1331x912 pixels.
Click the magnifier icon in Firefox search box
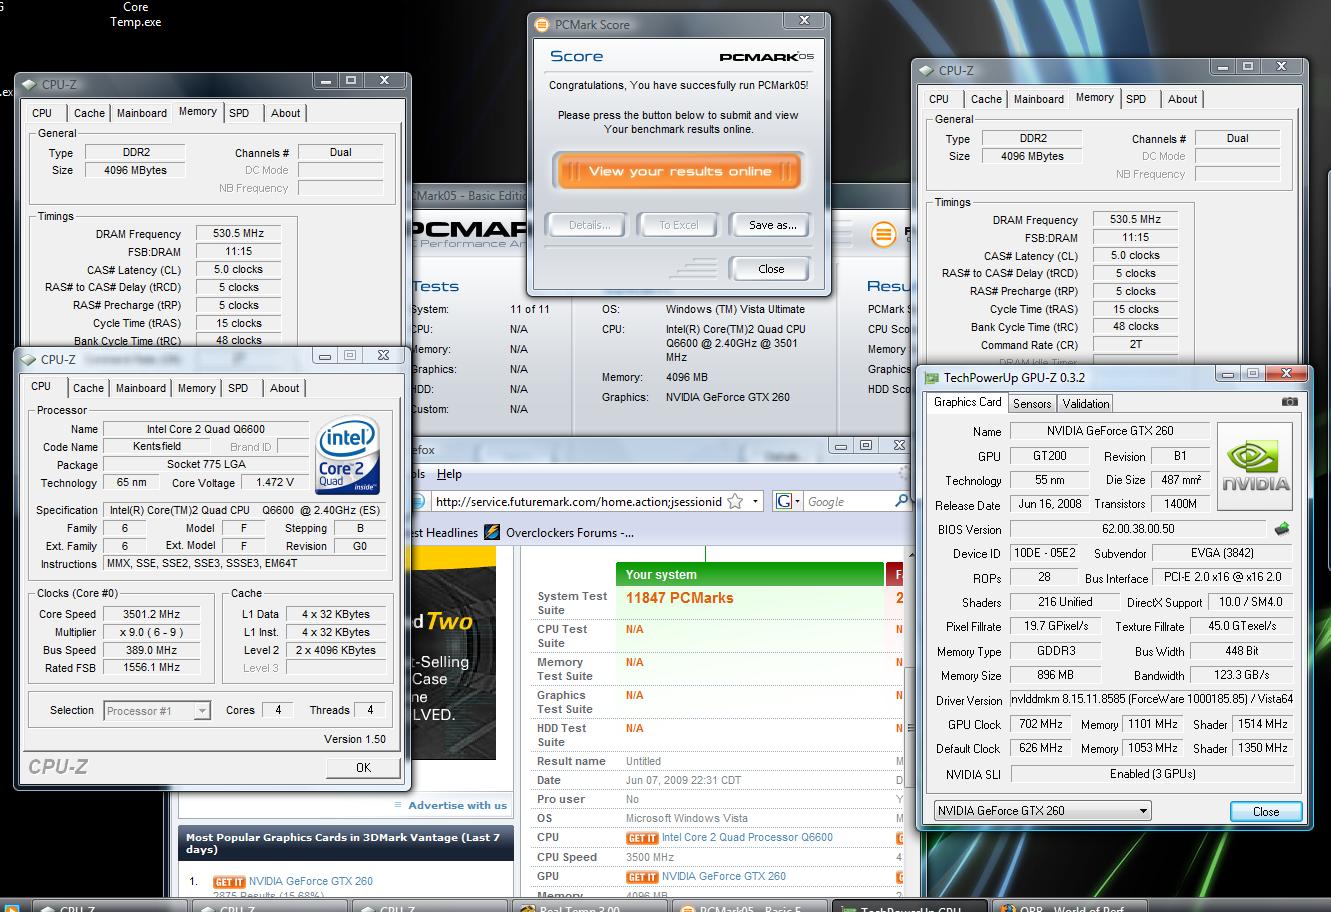900,501
